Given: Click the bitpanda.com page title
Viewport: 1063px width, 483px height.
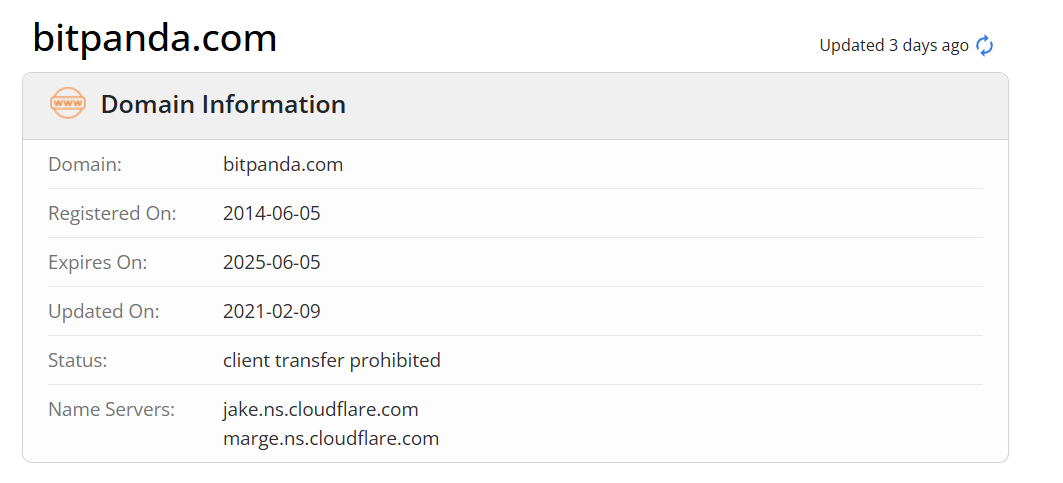Looking at the screenshot, I should (x=154, y=39).
